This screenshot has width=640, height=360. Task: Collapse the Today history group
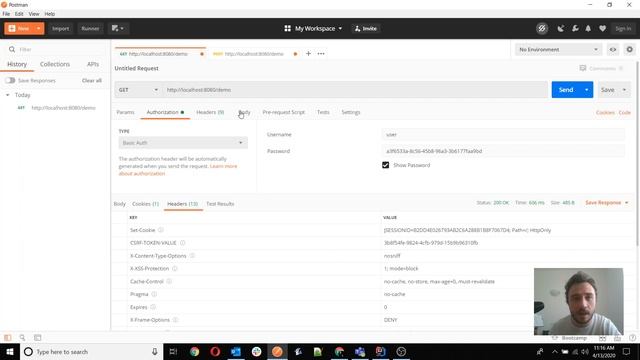7,95
